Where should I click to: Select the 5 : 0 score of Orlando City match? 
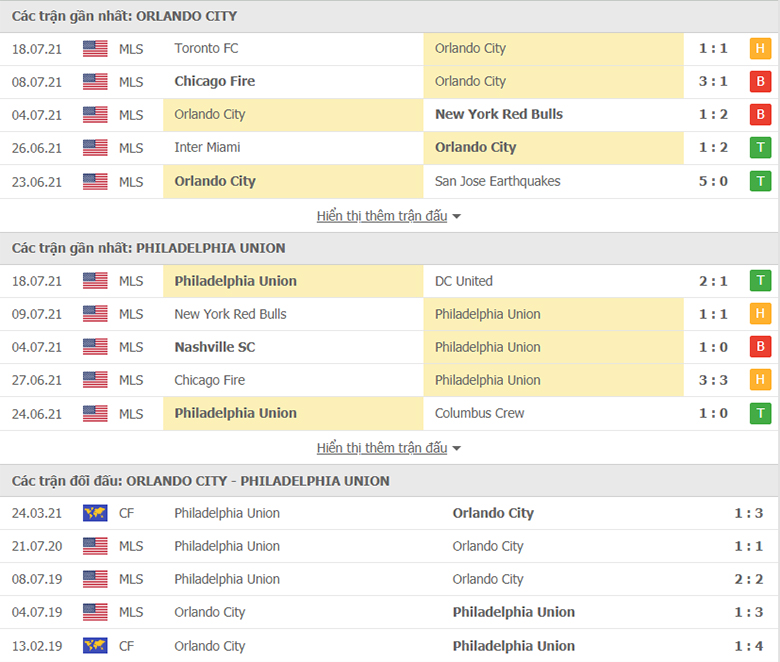[x=713, y=181]
